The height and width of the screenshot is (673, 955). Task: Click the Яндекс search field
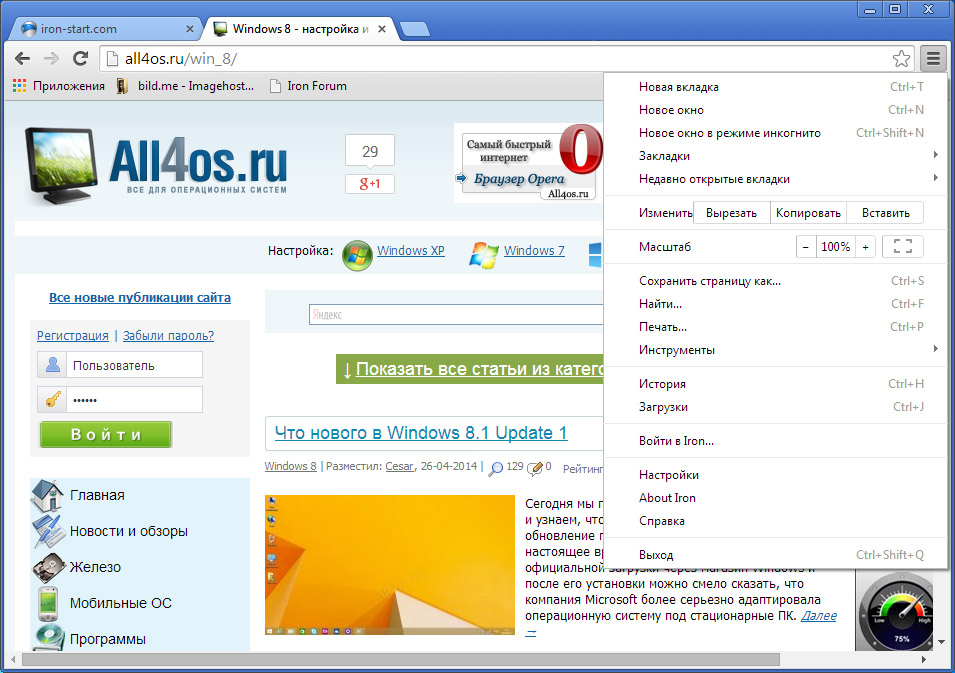tap(456, 314)
